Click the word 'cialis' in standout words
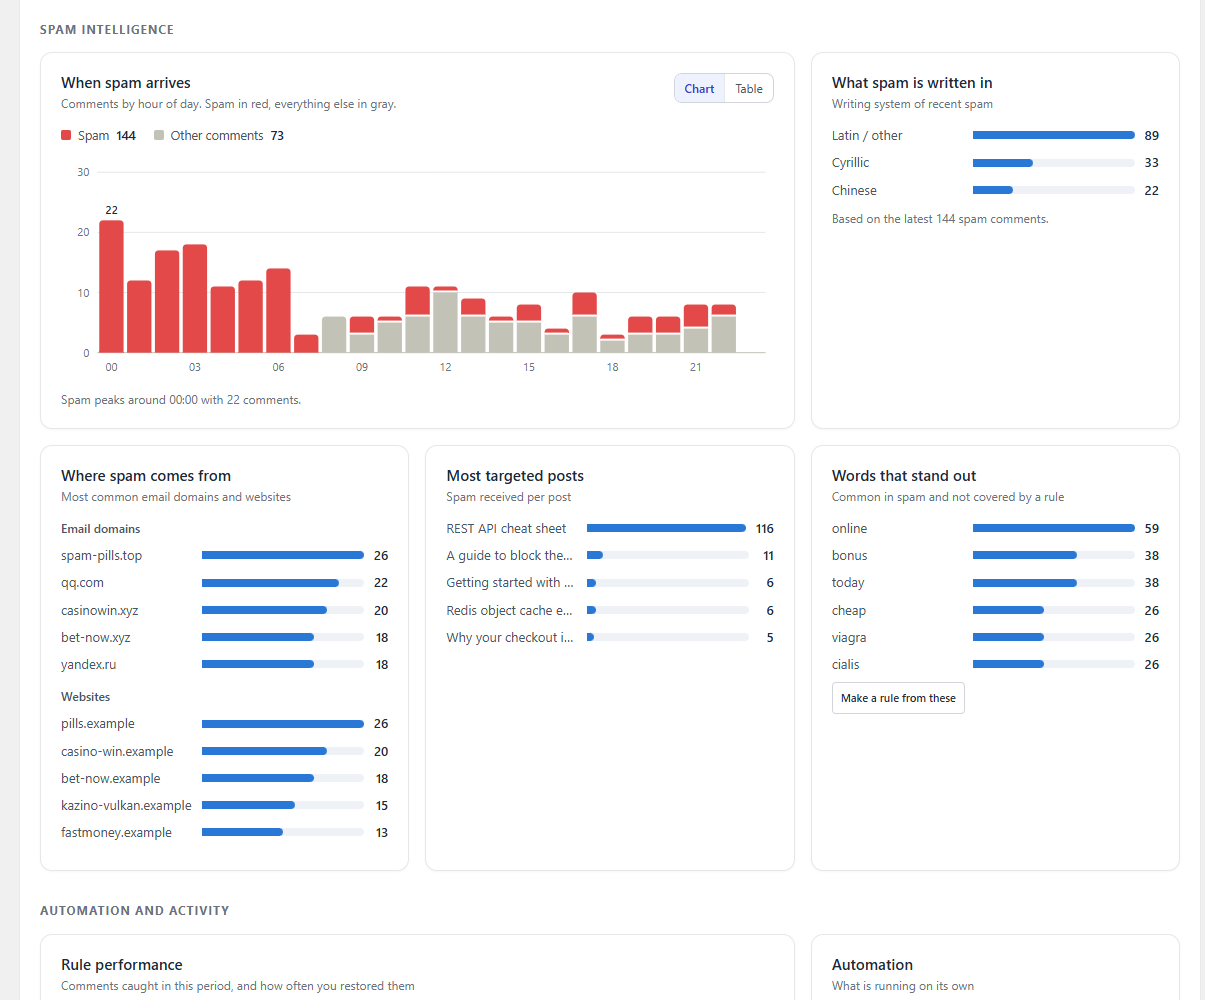1205x1000 pixels. [x=845, y=664]
